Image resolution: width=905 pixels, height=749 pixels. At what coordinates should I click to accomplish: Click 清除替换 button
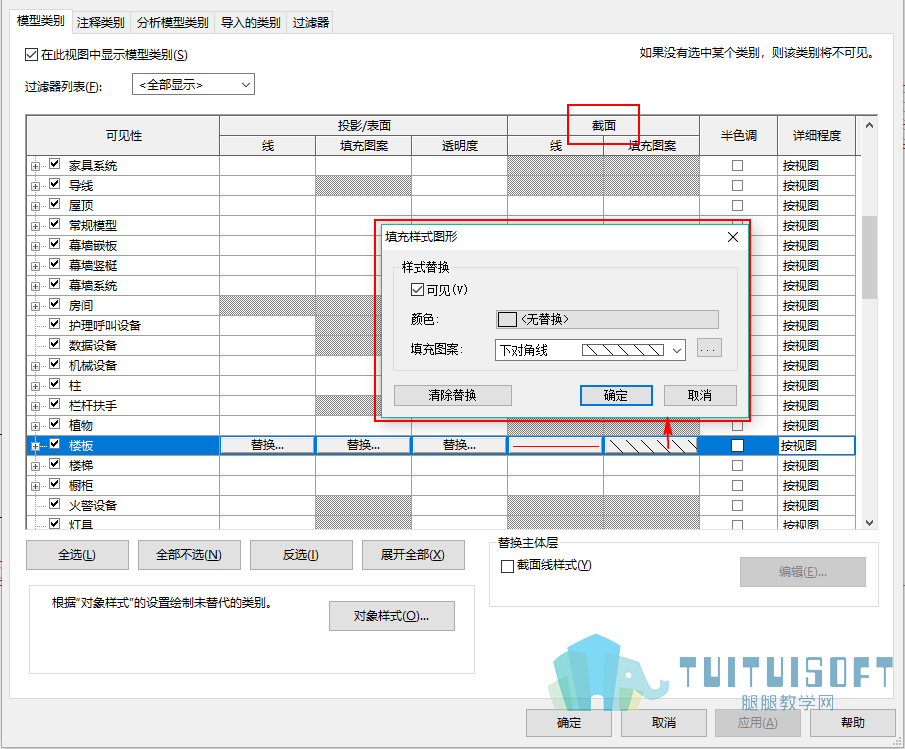(452, 395)
